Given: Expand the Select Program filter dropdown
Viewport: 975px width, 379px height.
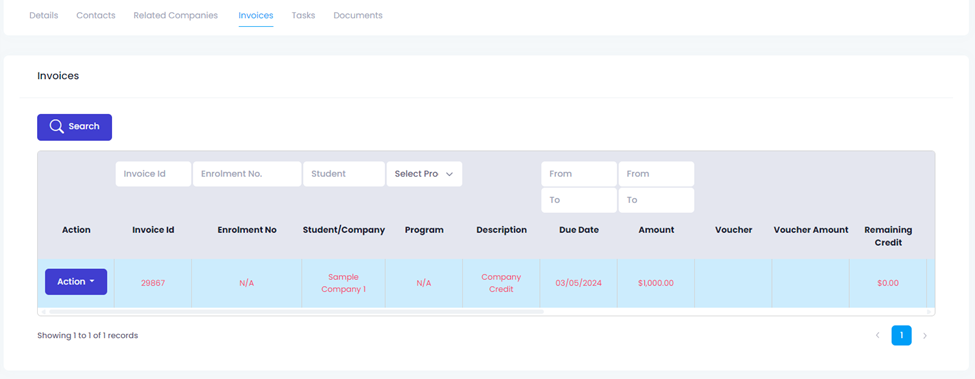Looking at the screenshot, I should (x=424, y=174).
